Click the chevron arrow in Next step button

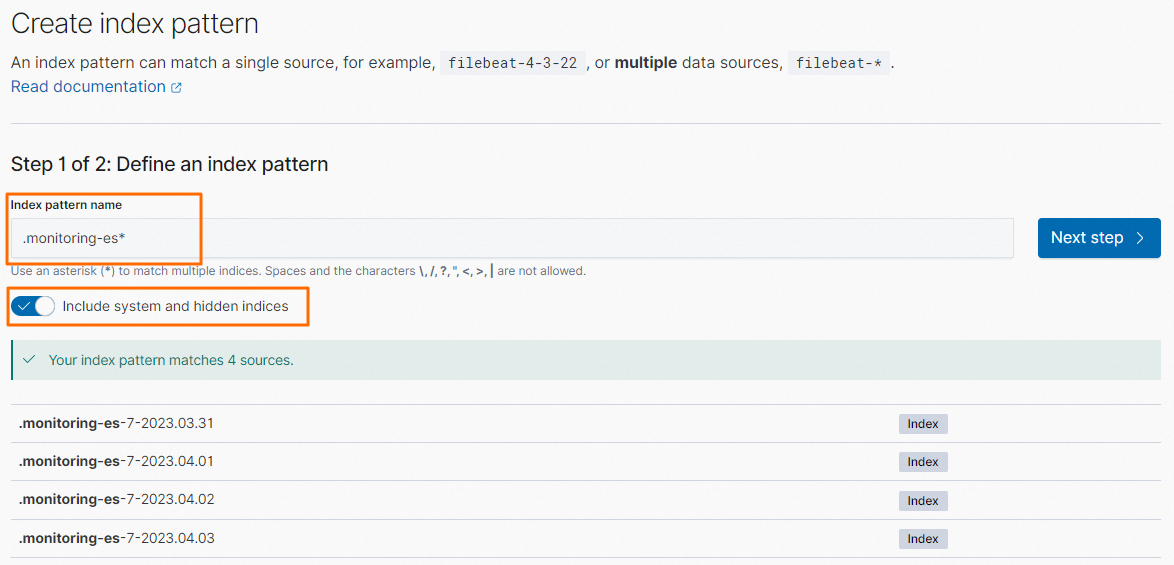pyautogui.click(x=1140, y=238)
